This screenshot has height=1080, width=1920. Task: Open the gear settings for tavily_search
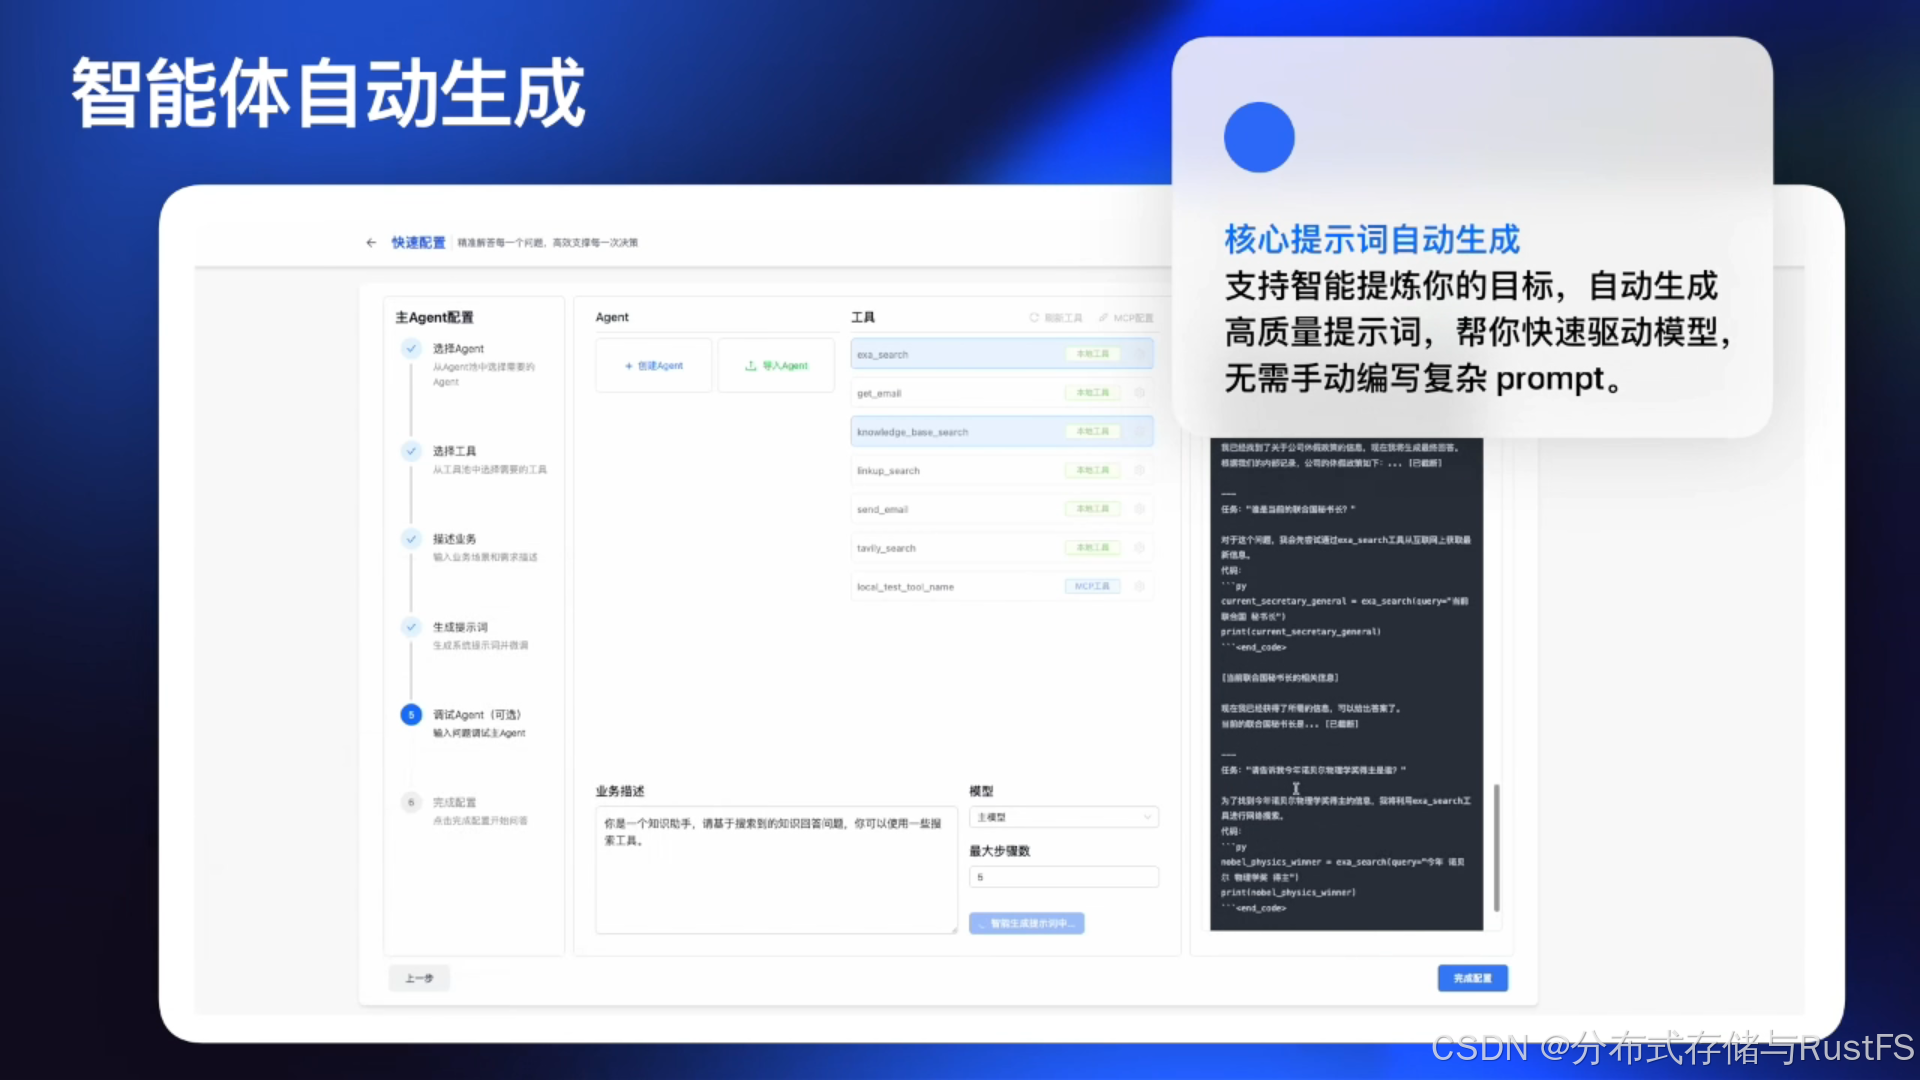pos(1139,548)
